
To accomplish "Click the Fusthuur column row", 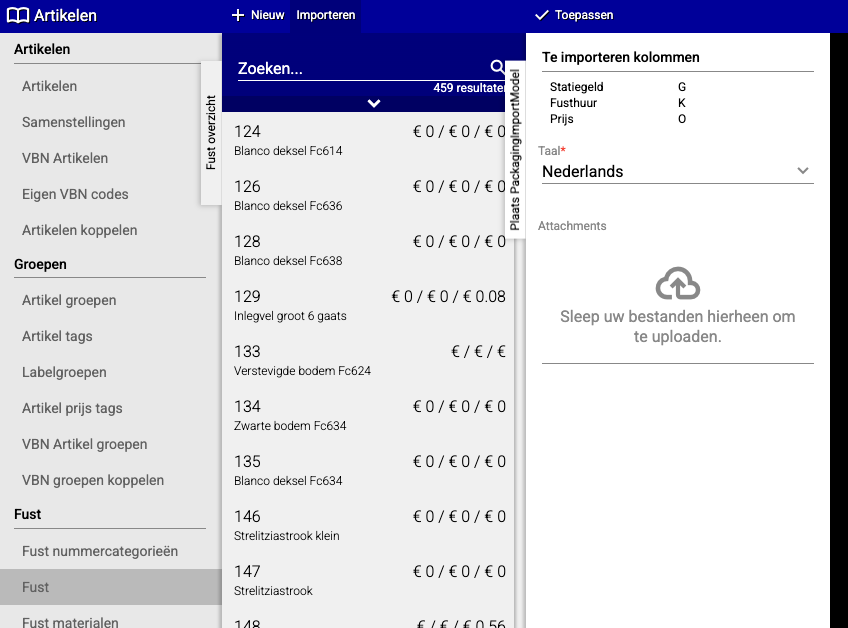I will click(618, 103).
